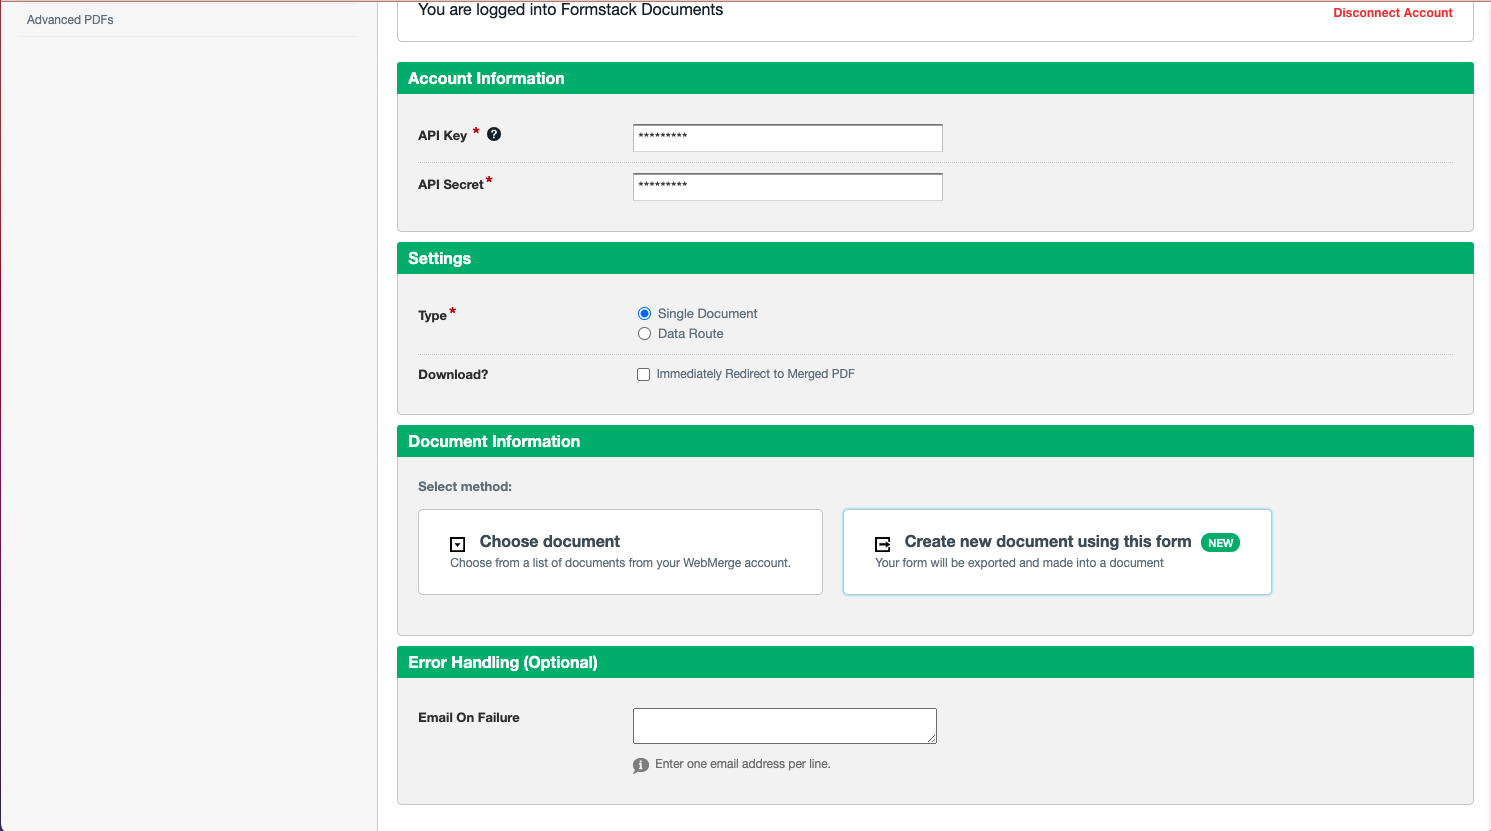Click into the Email On Failure text area
The width and height of the screenshot is (1491, 831).
pos(784,725)
